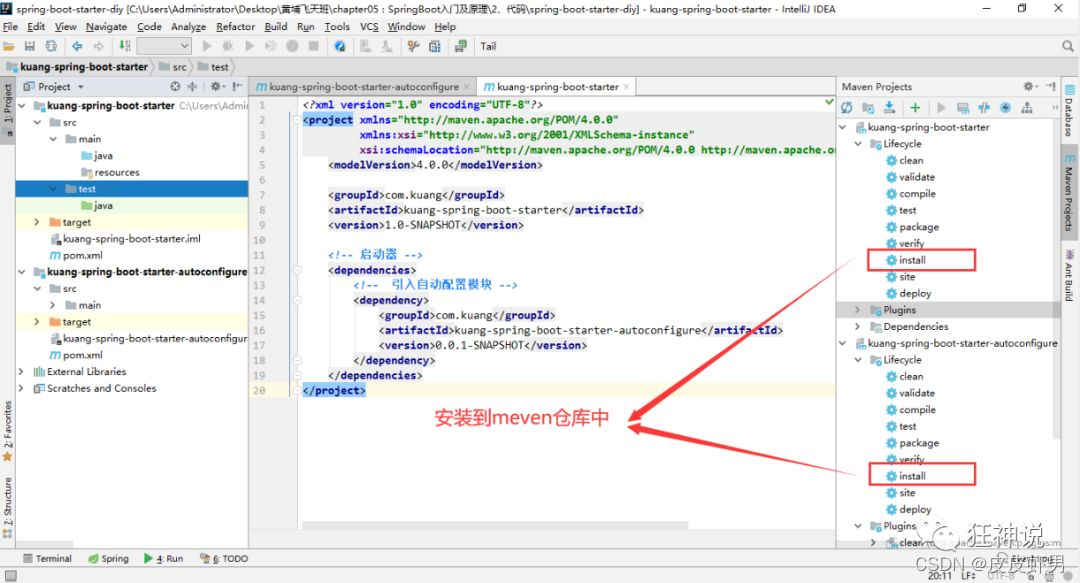Click the Build Project toolbar icon
Viewport: 1080px width, 583px height.
(x=125, y=46)
